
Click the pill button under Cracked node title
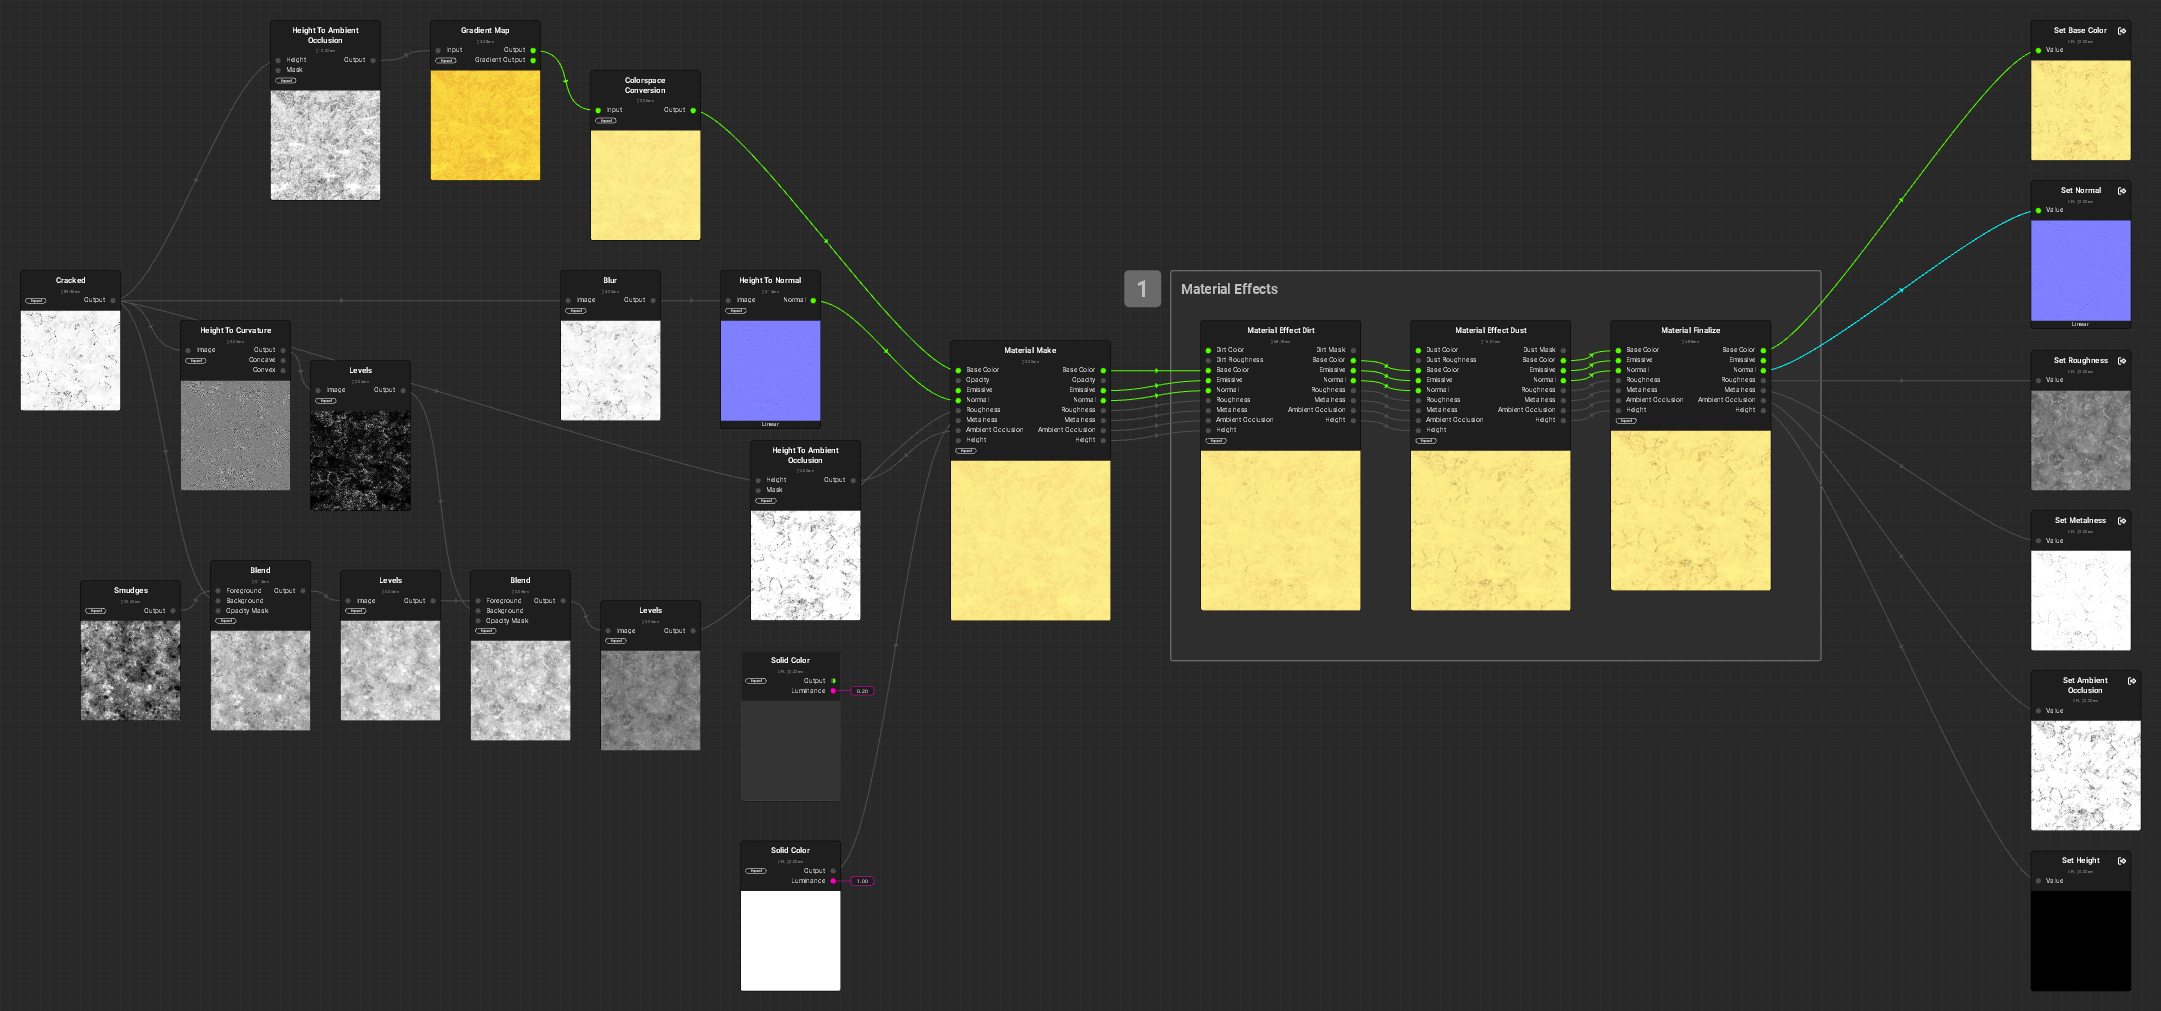(36, 301)
